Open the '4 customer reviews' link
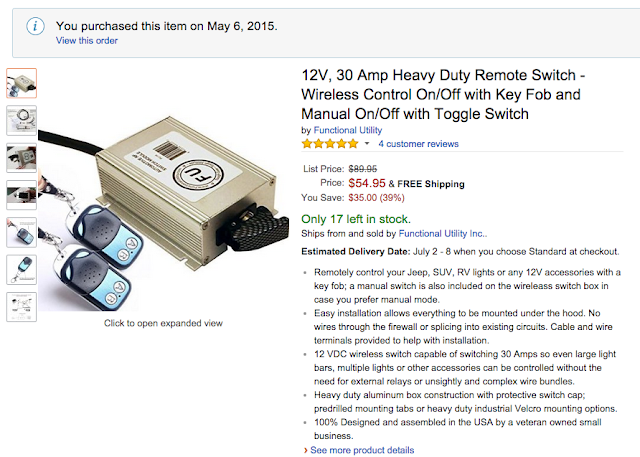 [418, 144]
